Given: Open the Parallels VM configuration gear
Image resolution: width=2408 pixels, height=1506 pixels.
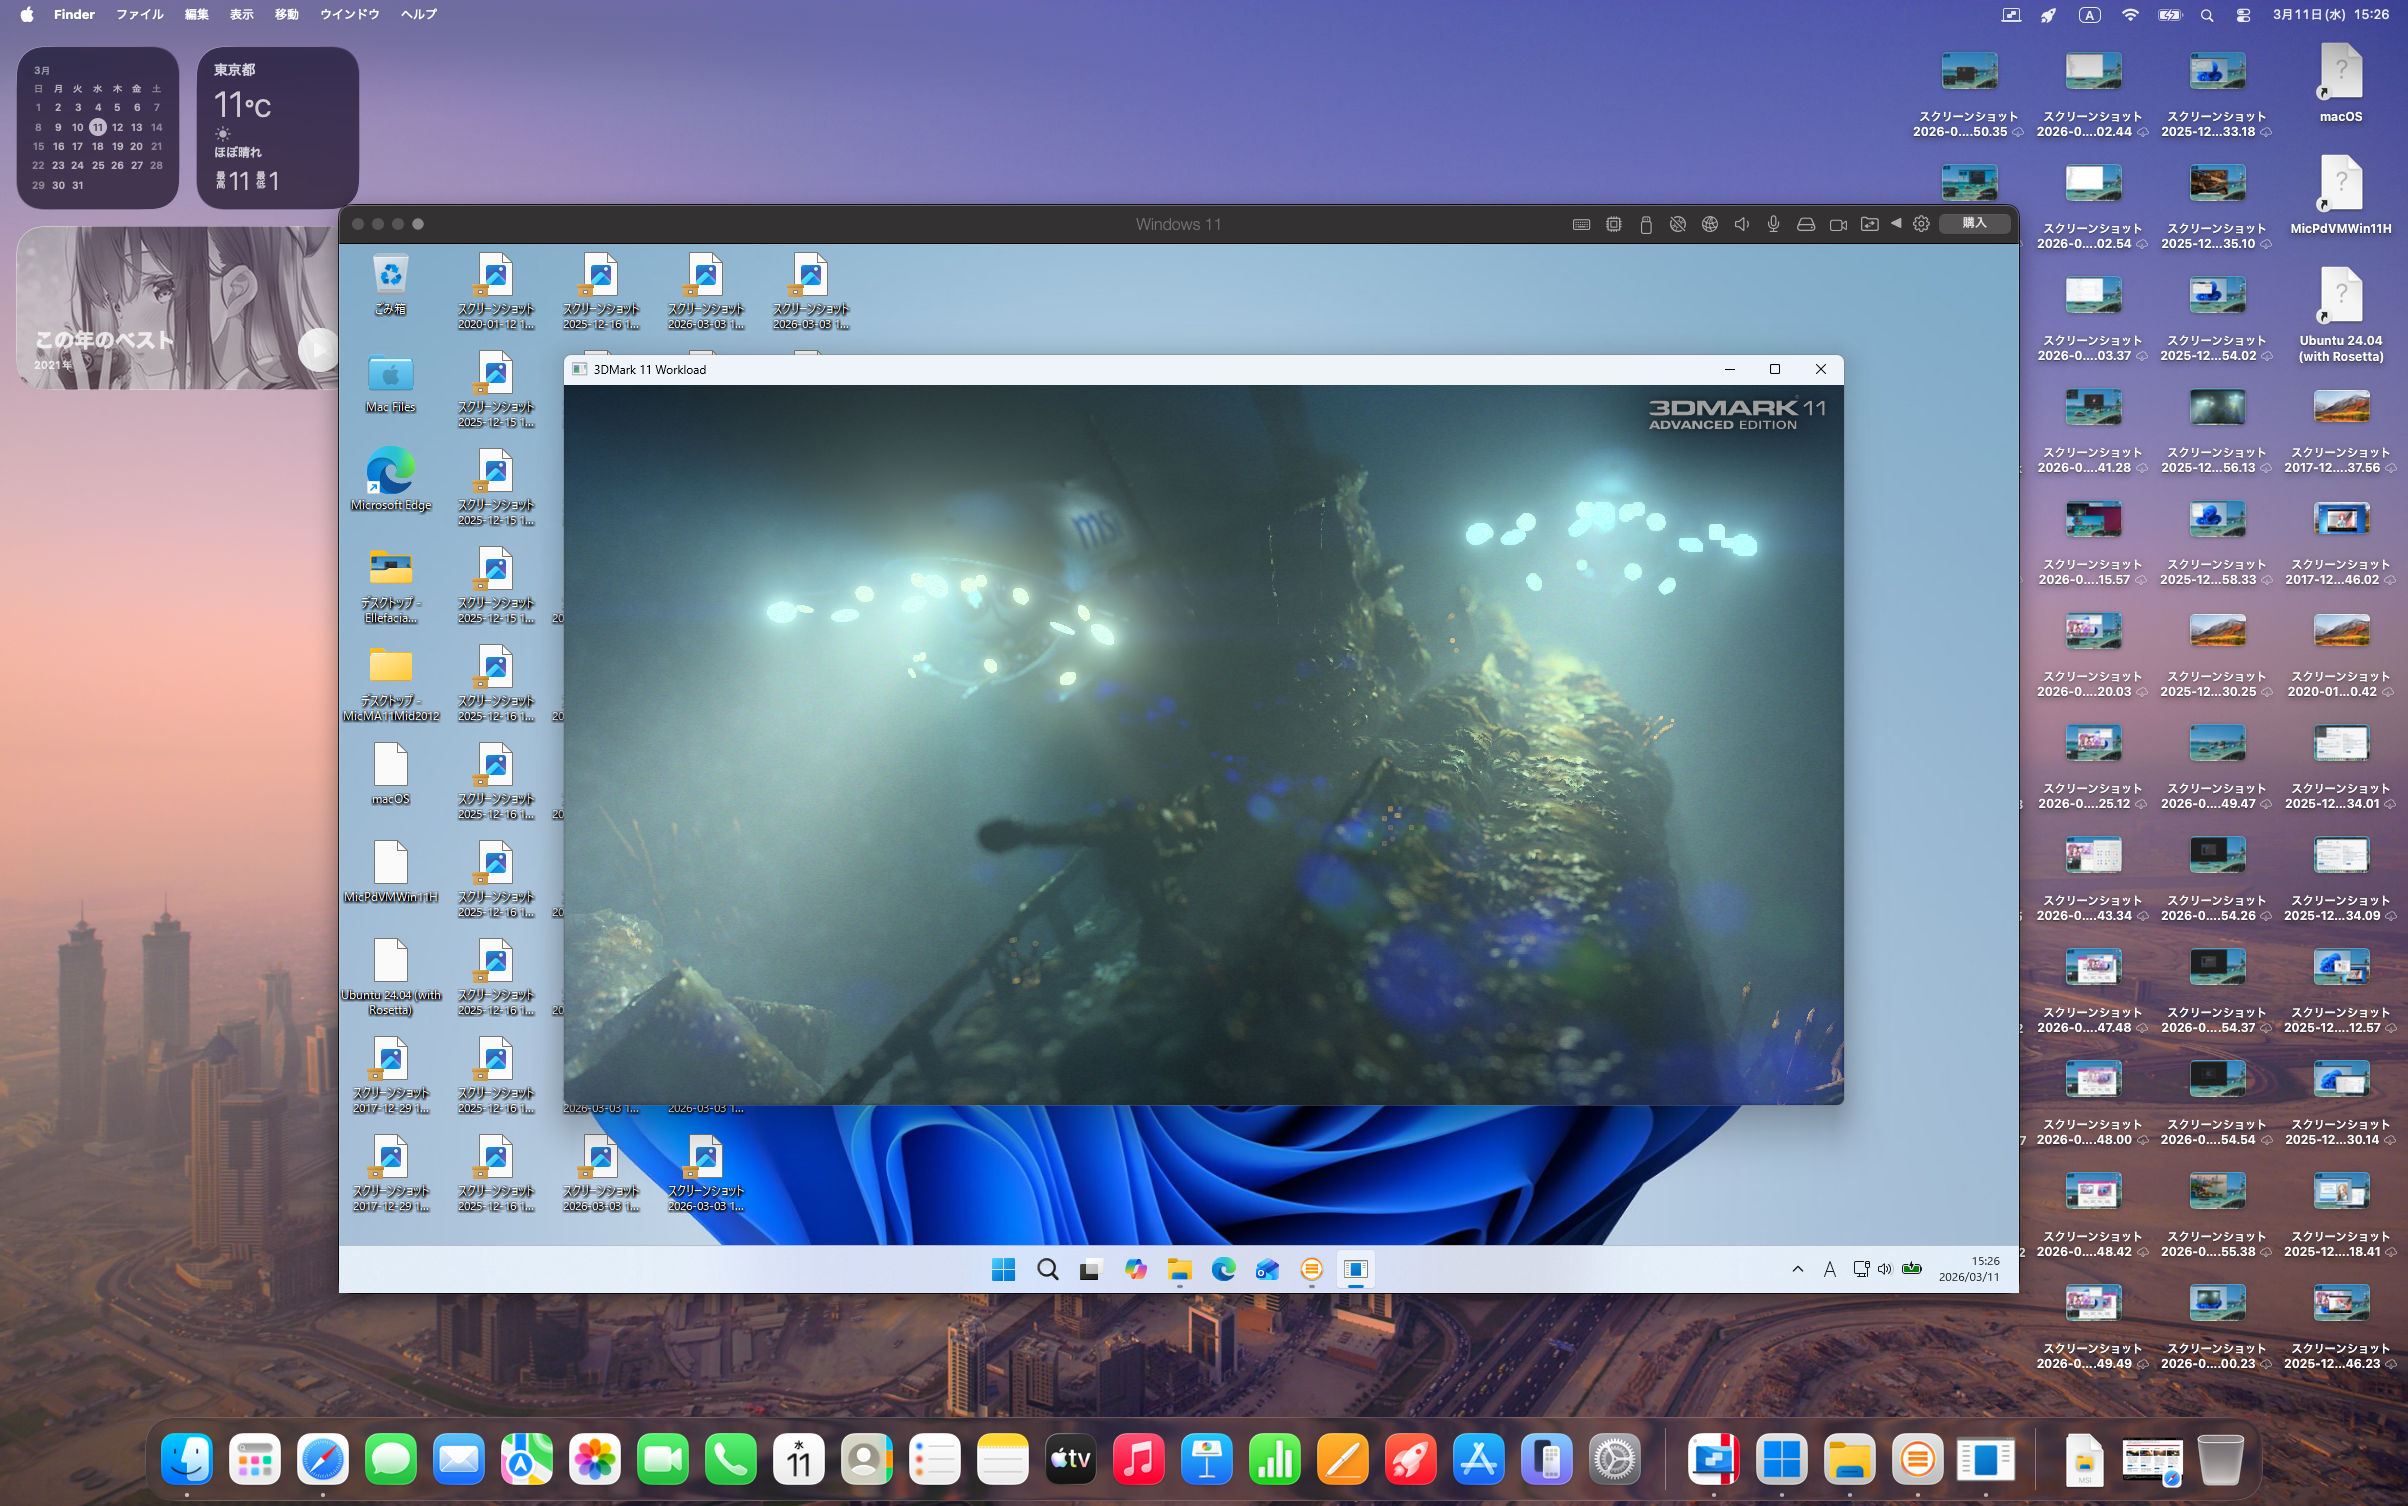Looking at the screenshot, I should 1921,224.
